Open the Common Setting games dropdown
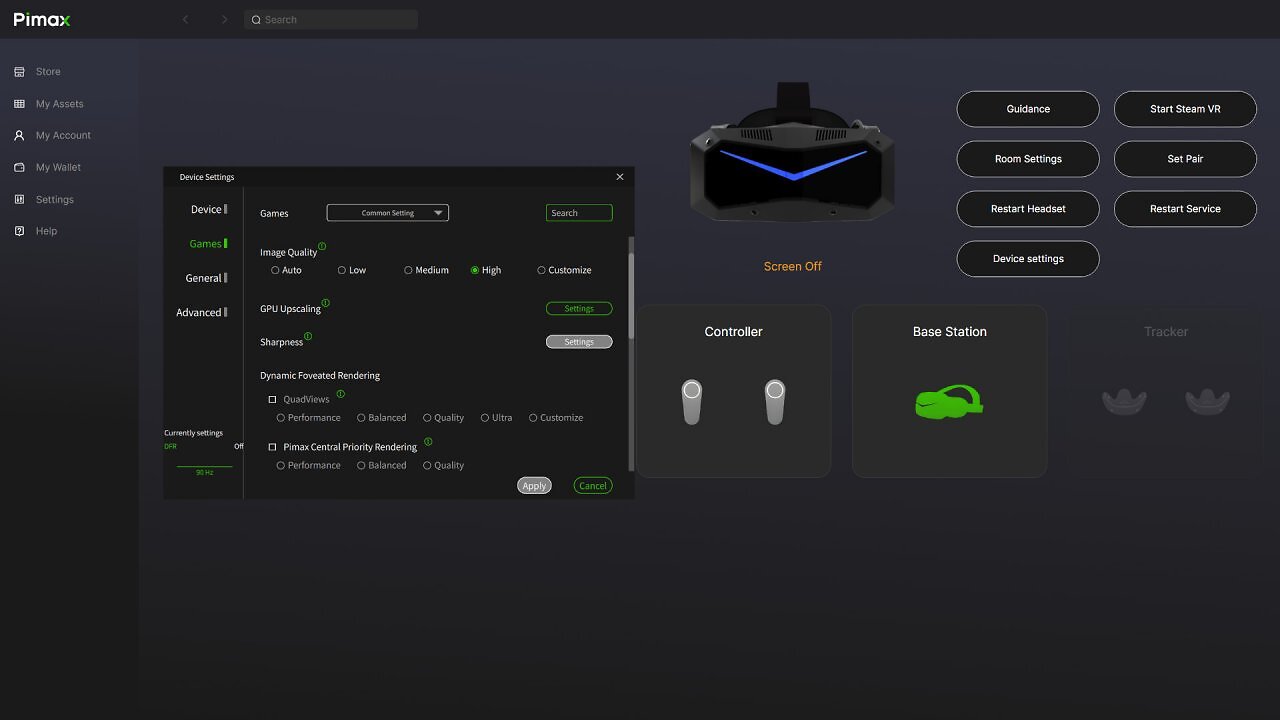Image resolution: width=1280 pixels, height=720 pixels. 388,213
